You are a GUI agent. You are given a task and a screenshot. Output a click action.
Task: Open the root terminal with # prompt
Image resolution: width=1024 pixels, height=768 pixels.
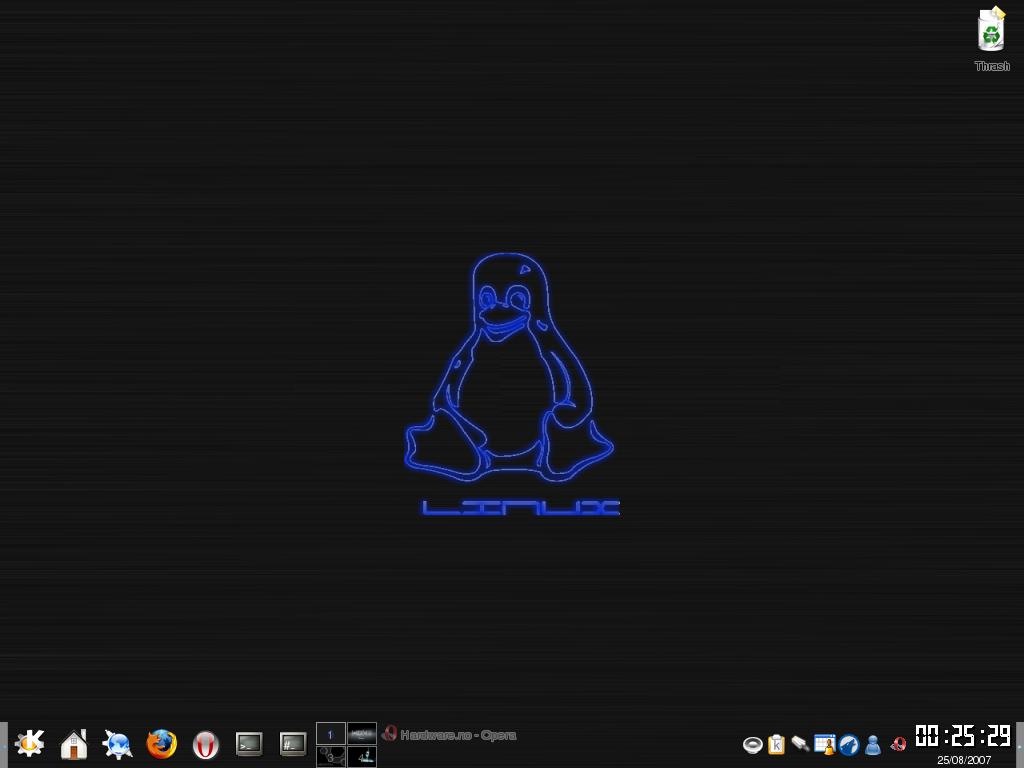(x=293, y=744)
